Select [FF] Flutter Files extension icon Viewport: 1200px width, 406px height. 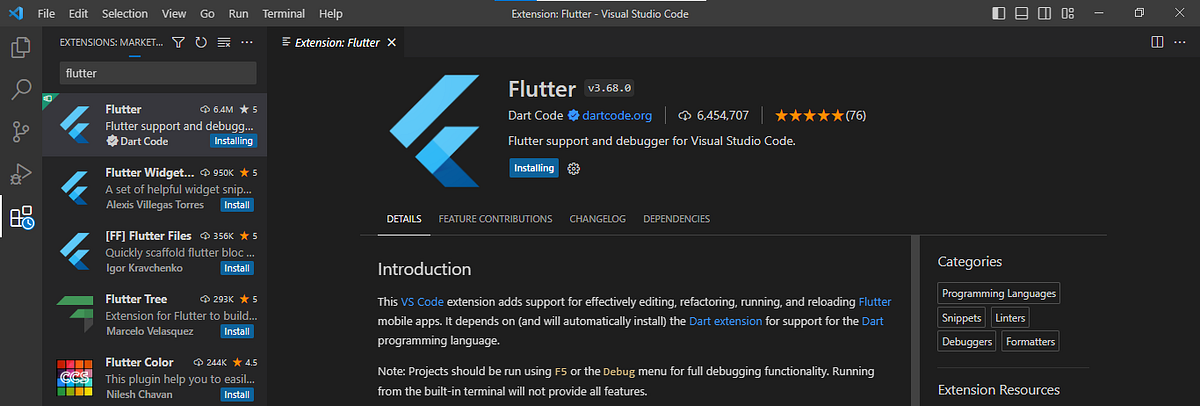coord(77,250)
